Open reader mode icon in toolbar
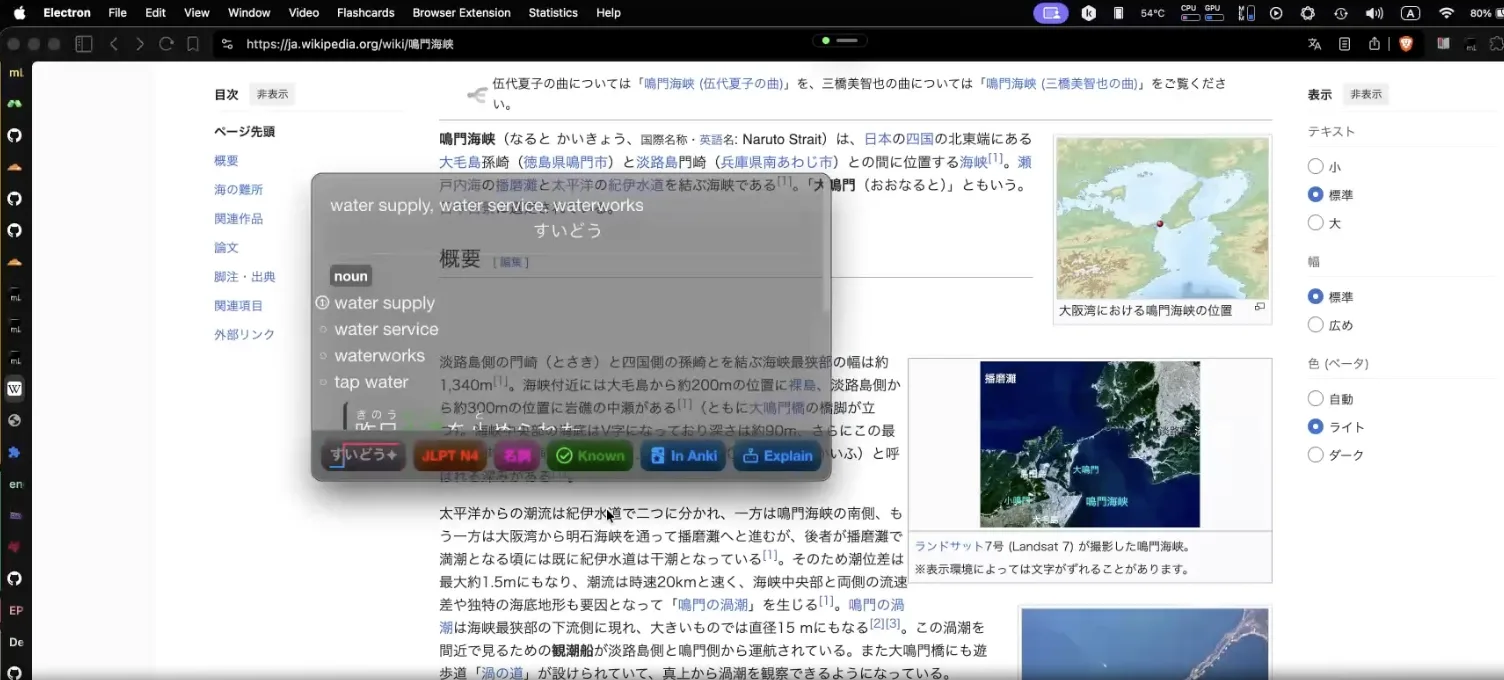Image resolution: width=1504 pixels, height=680 pixels. [1345, 44]
